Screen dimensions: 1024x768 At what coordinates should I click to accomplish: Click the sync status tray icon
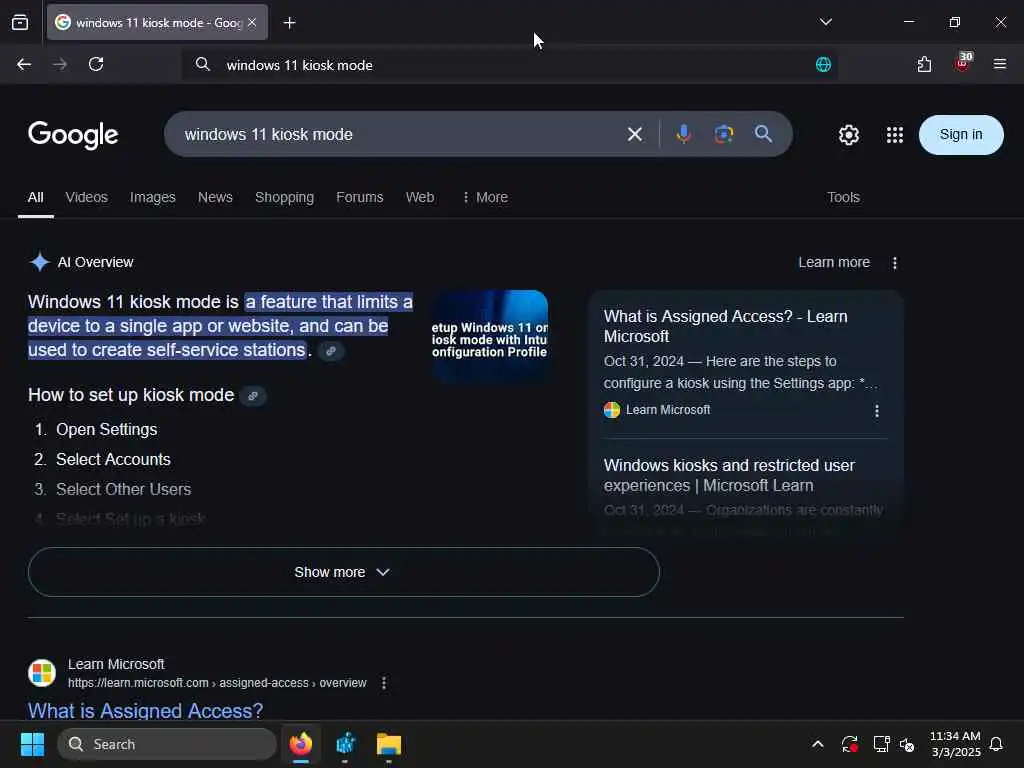(849, 744)
